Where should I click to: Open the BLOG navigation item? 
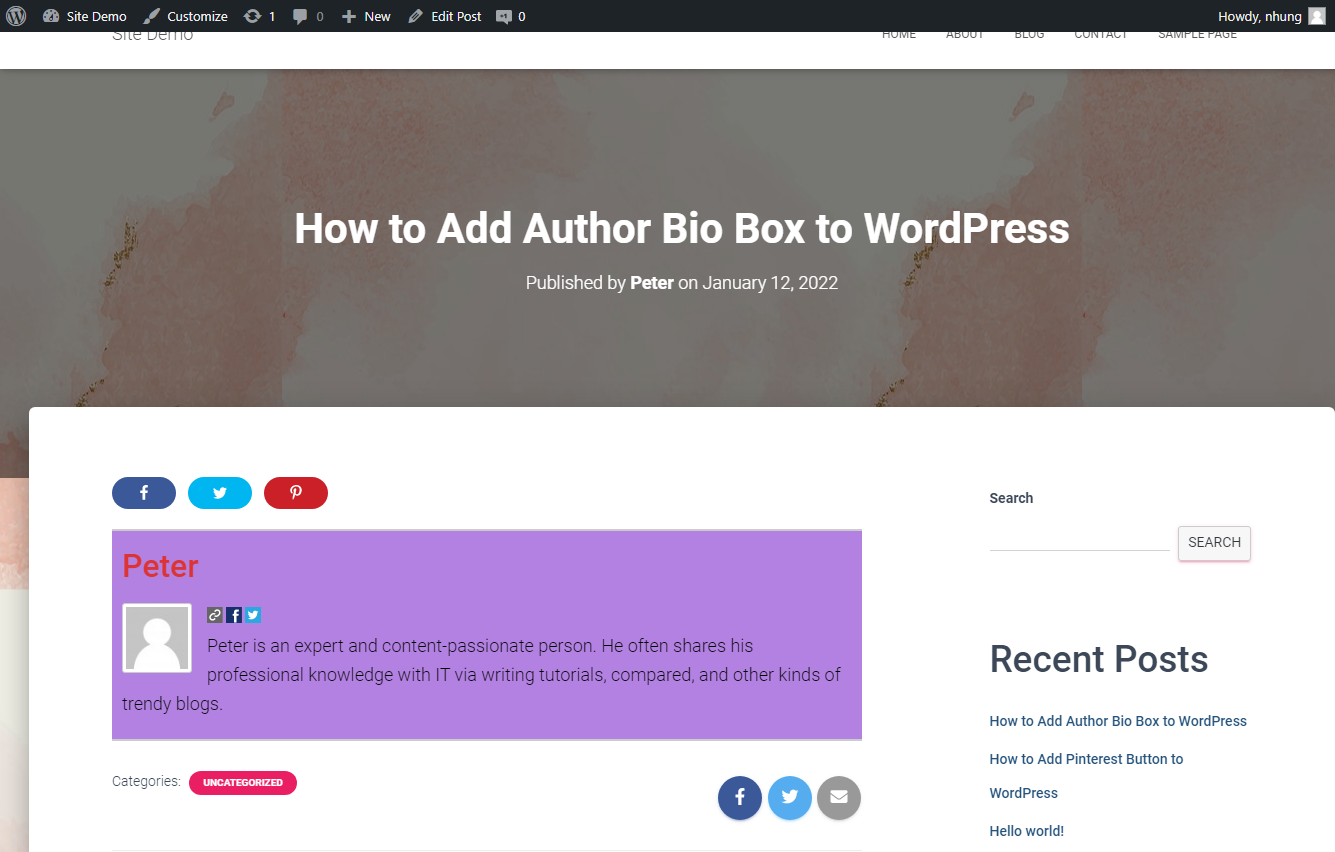(1029, 35)
